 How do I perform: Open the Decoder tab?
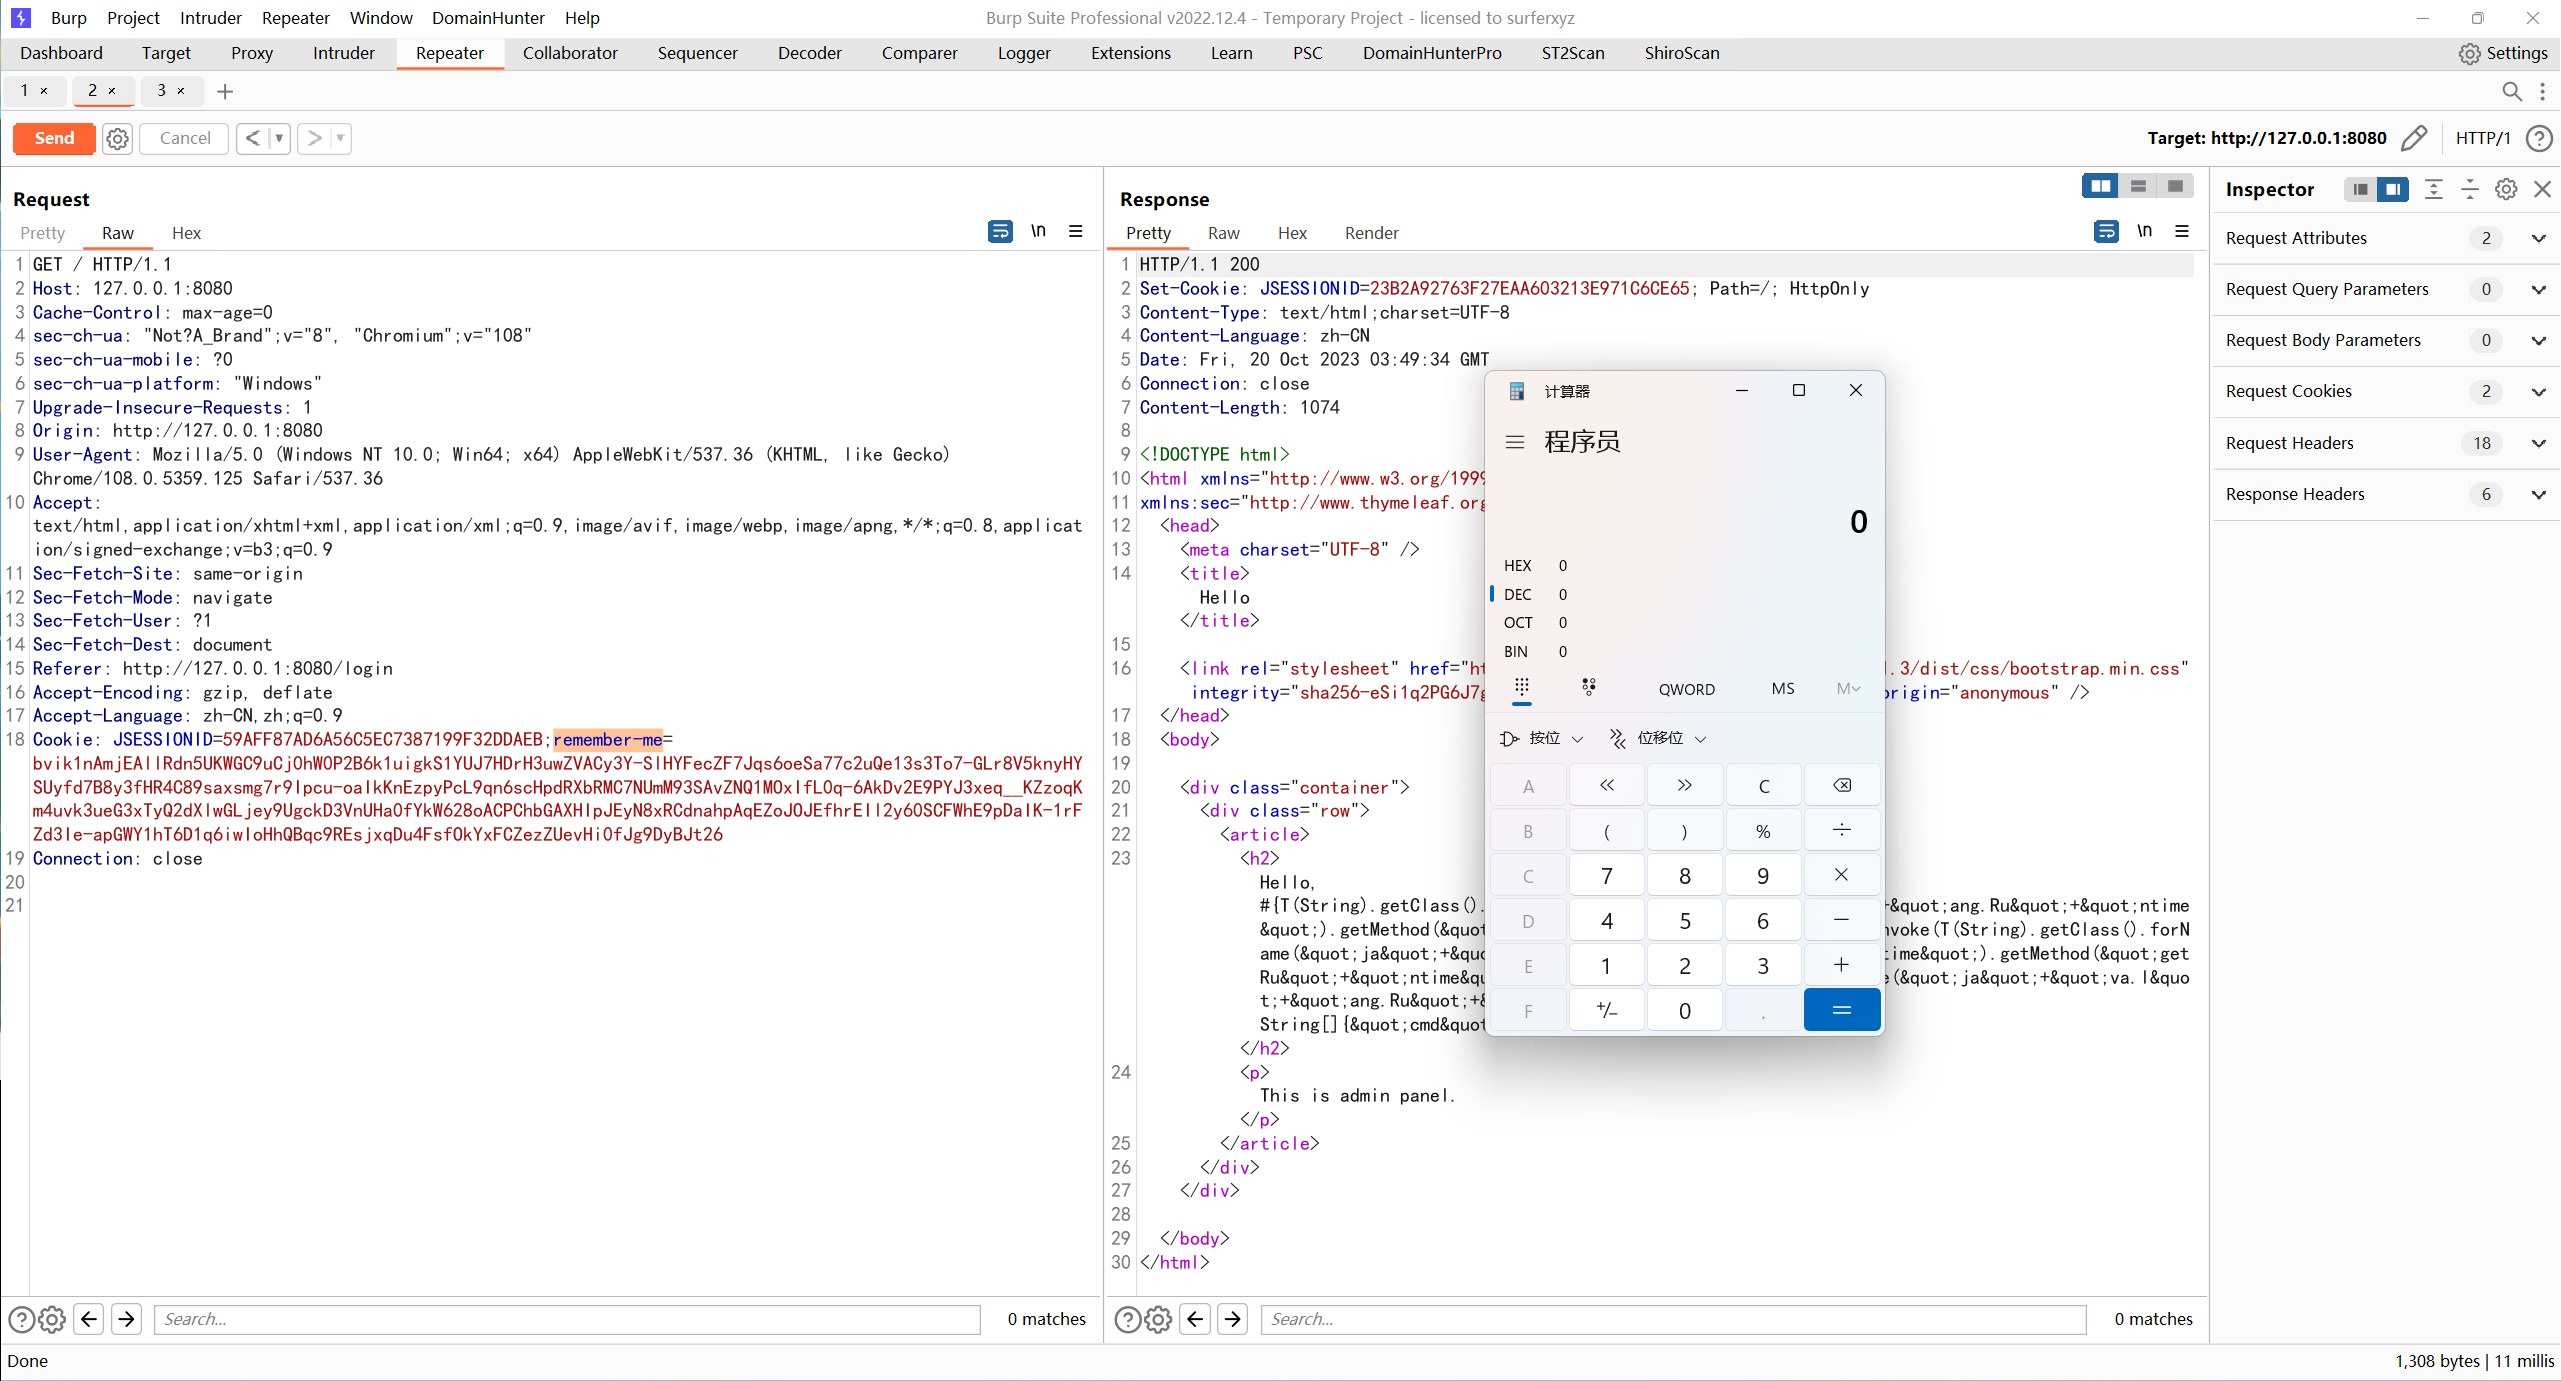[x=809, y=54]
